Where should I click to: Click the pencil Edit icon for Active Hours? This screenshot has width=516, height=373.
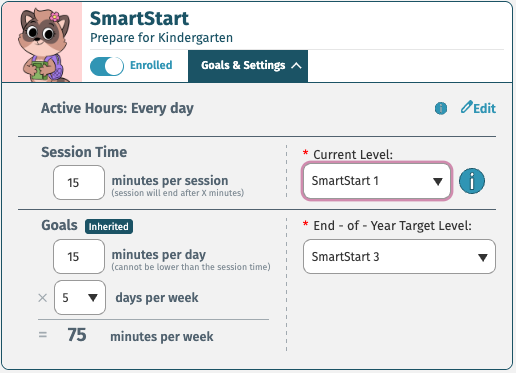[x=466, y=107]
